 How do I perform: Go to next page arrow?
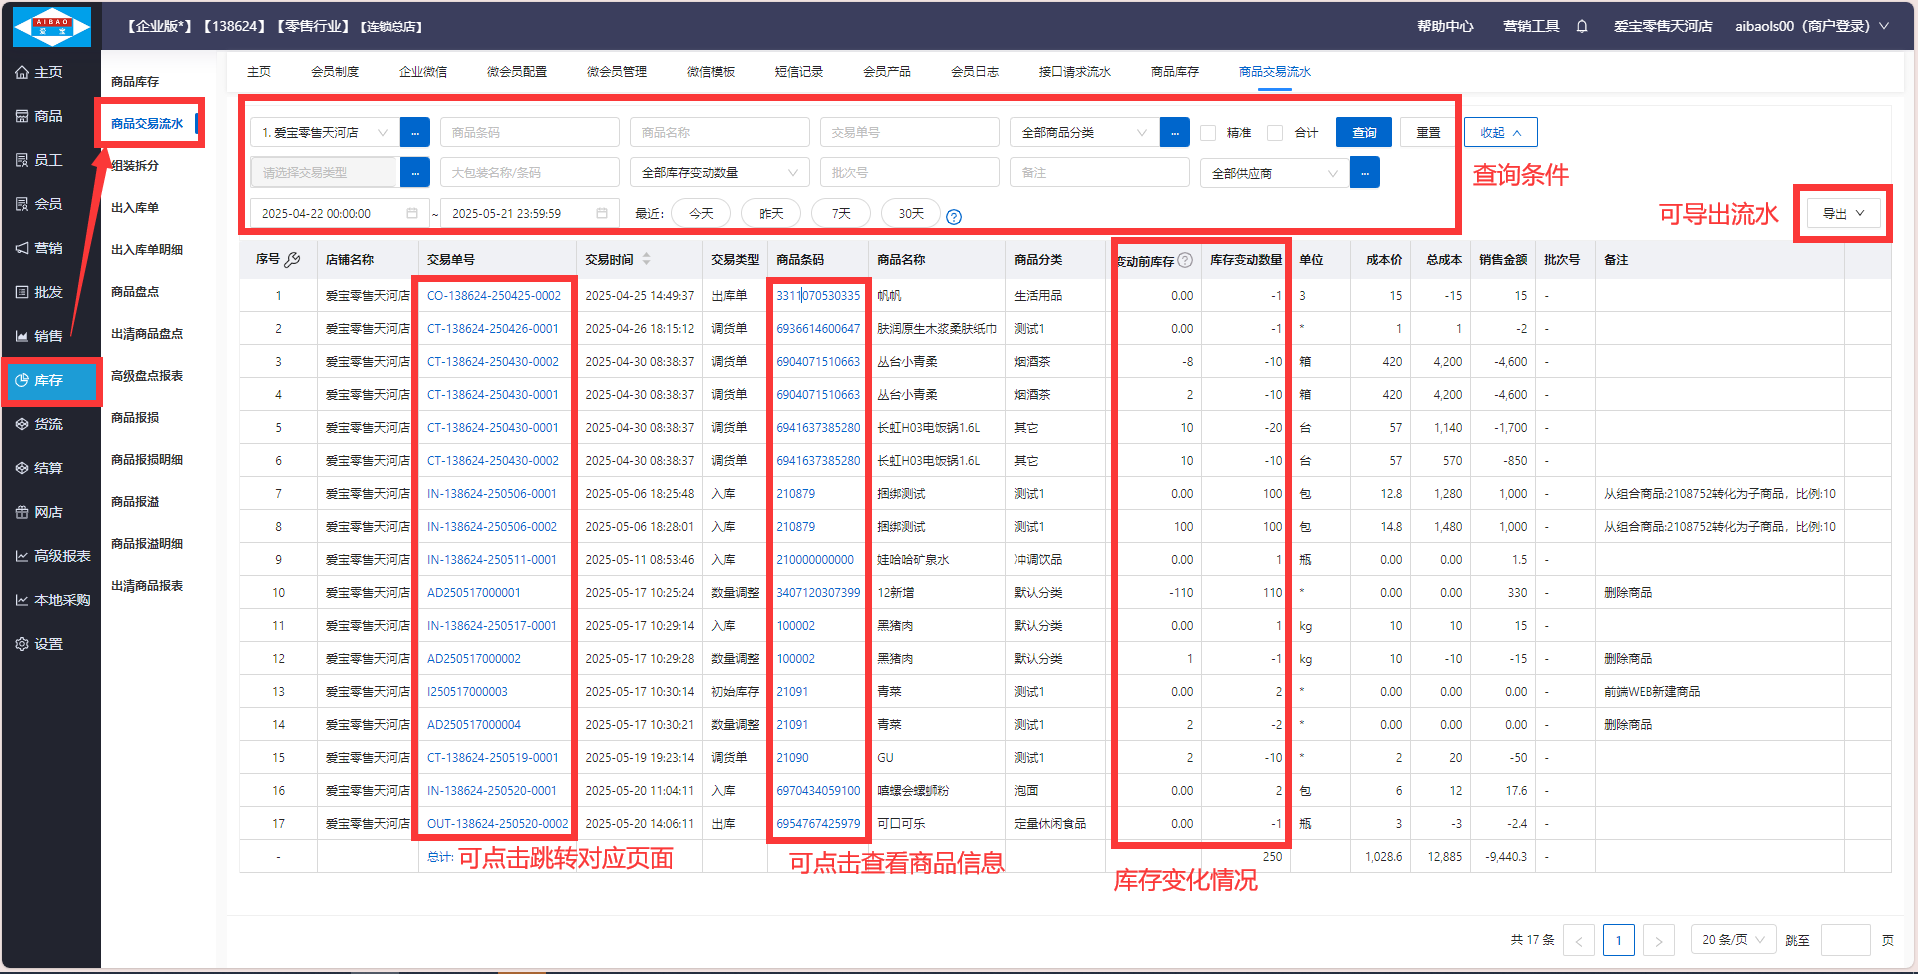click(1659, 940)
